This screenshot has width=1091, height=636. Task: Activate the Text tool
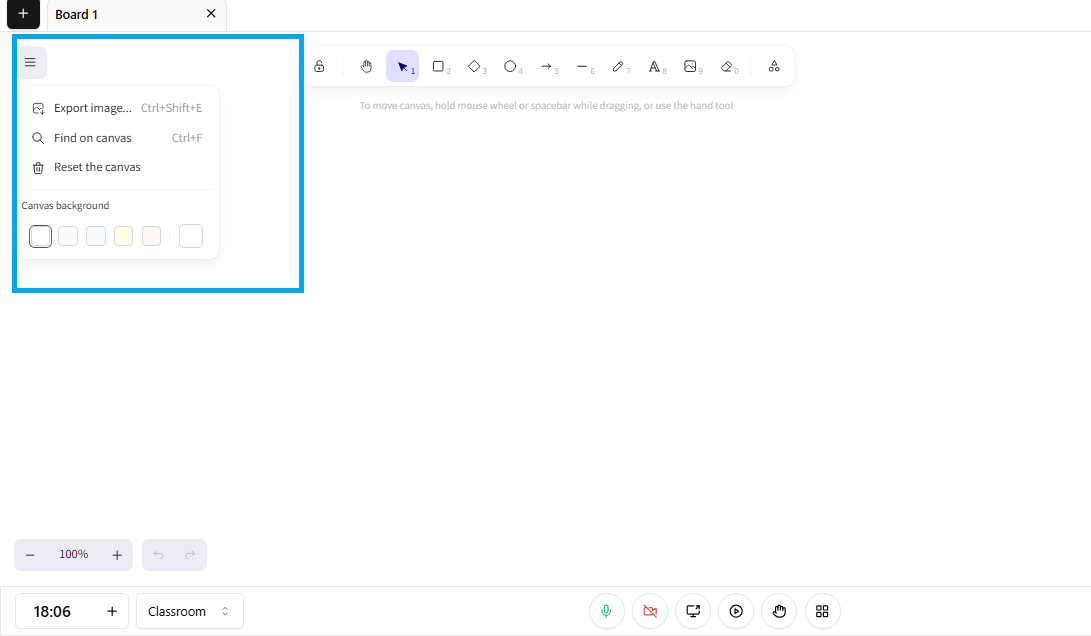655,67
